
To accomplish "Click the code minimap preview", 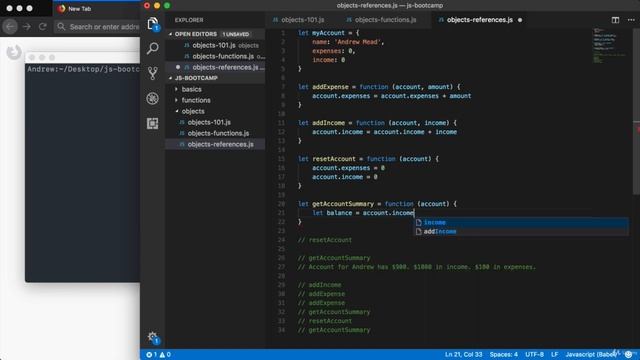I will (608, 46).
